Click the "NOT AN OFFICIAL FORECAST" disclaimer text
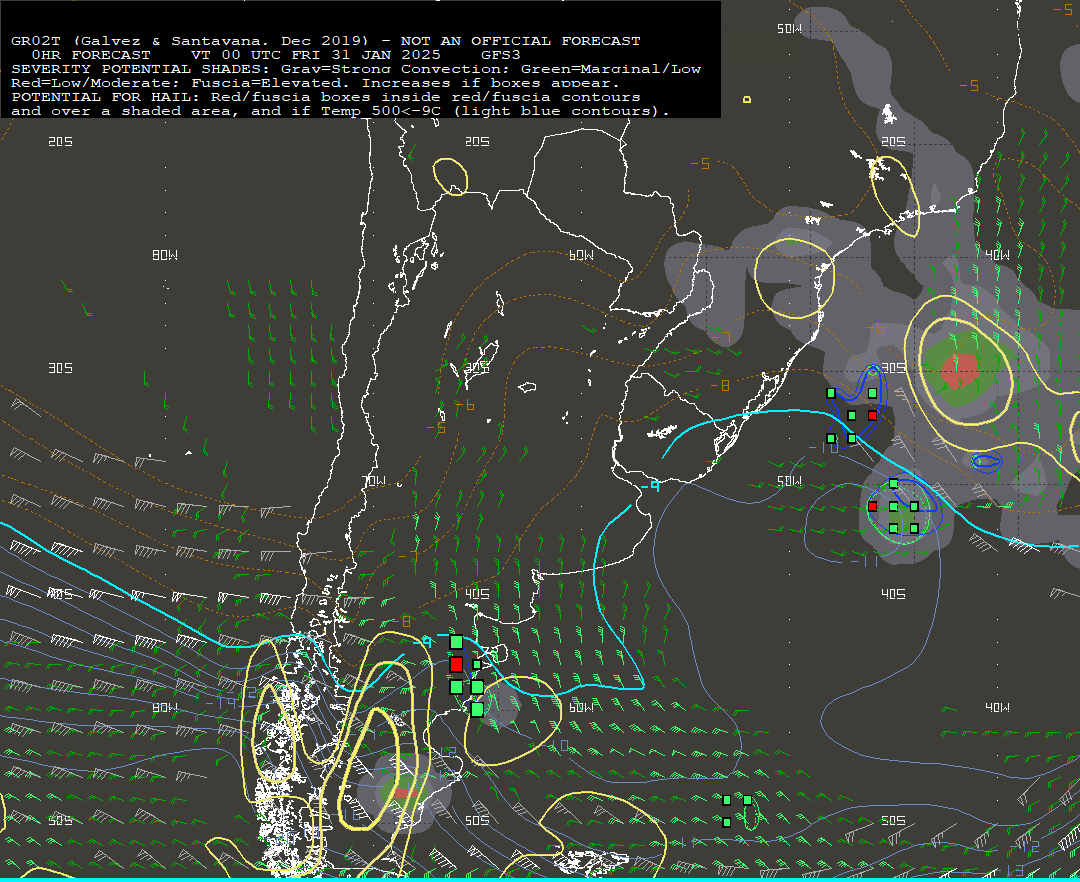 520,41
